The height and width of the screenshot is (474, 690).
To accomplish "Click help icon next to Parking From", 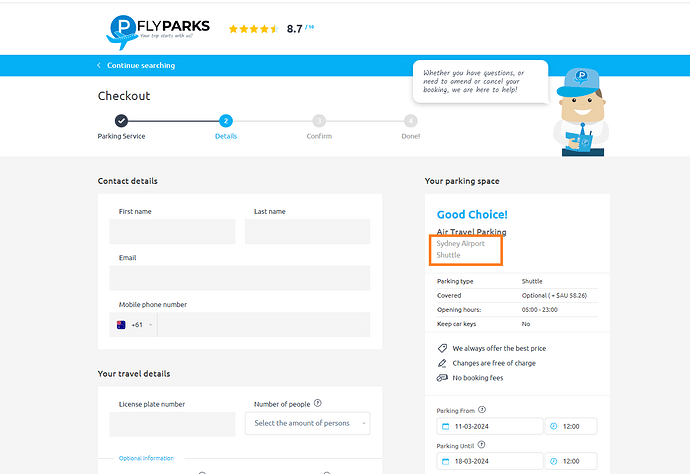I will (x=482, y=410).
